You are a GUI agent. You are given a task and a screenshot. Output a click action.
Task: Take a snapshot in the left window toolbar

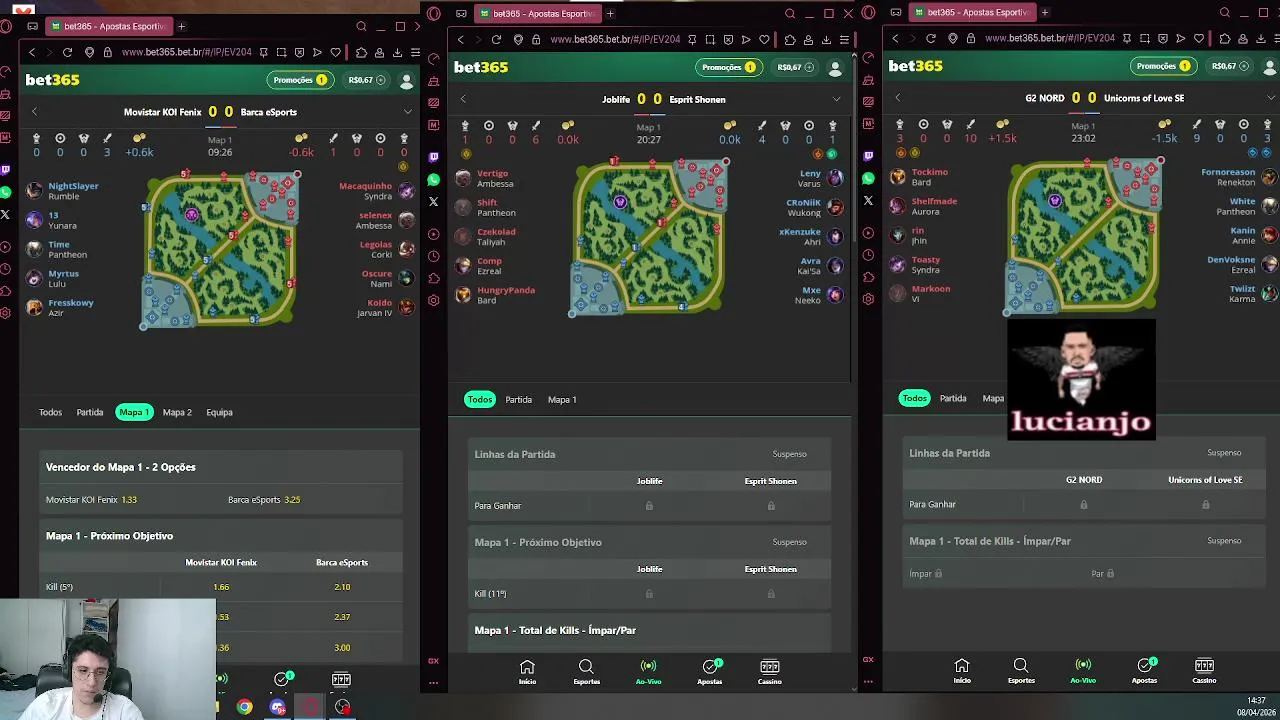point(282,52)
